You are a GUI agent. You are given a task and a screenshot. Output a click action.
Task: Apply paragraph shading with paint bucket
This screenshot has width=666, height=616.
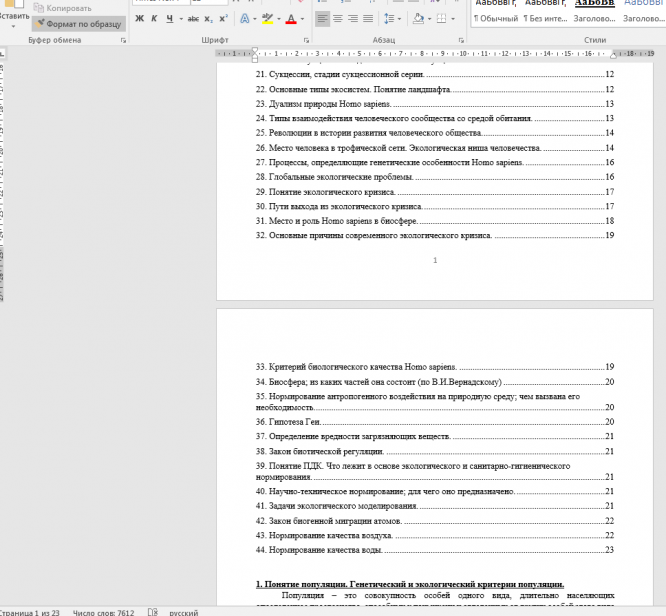(418, 19)
